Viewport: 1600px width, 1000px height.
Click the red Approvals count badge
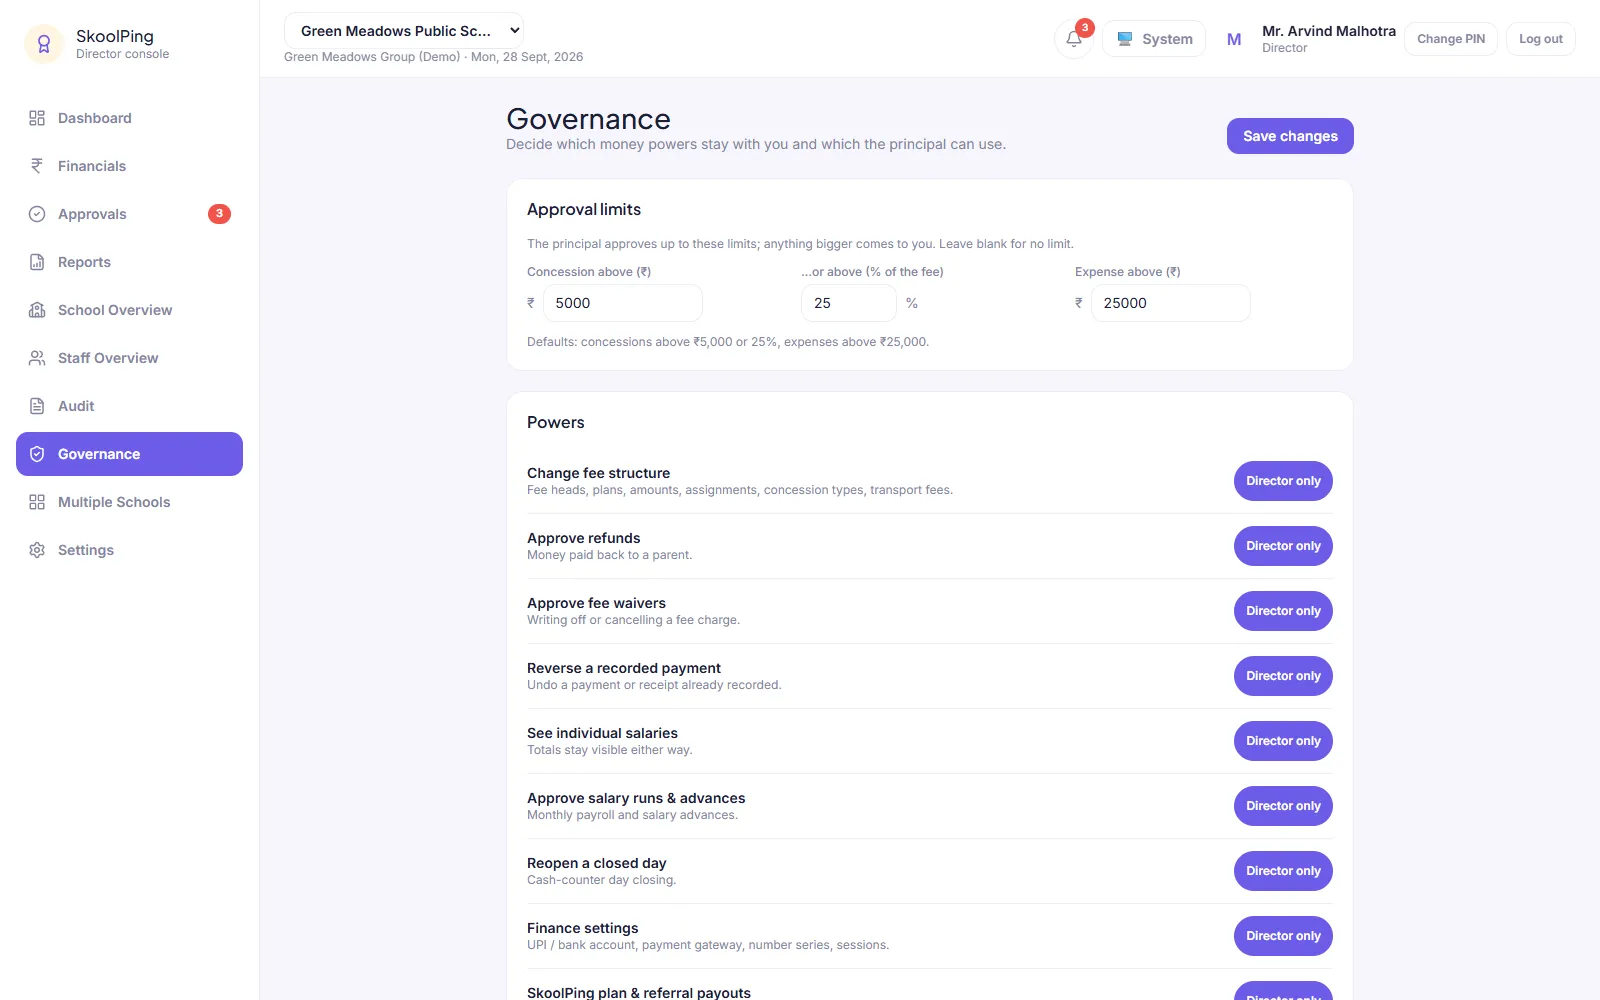pos(219,214)
